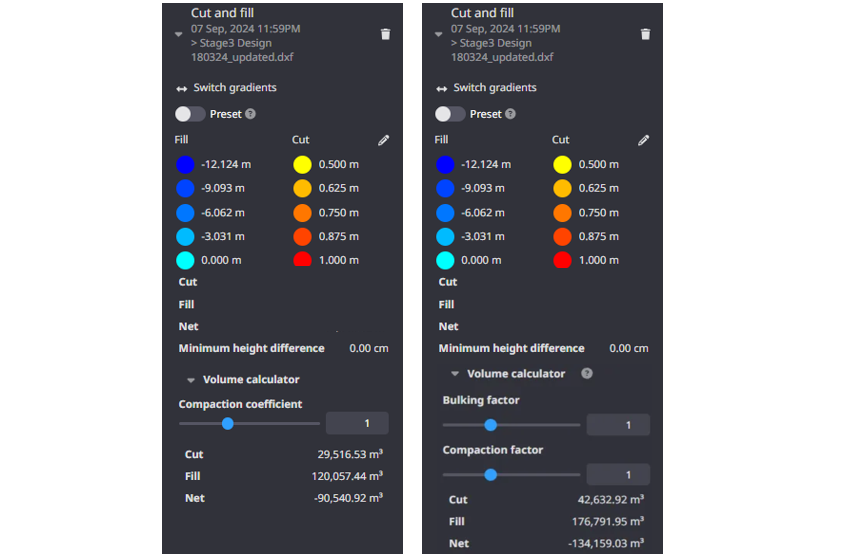Click the Compaction coefficient slider handle

228,424
